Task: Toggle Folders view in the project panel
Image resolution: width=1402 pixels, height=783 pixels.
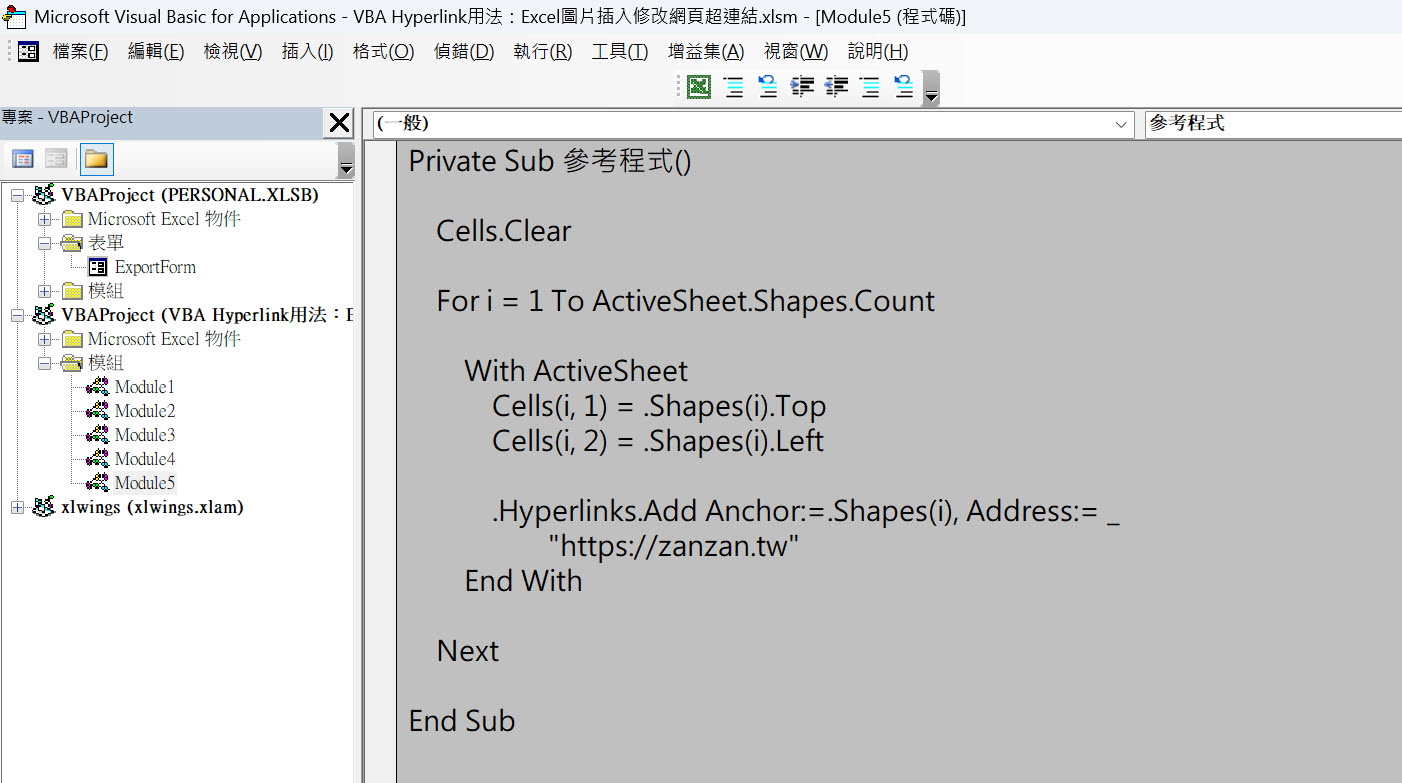Action: tap(97, 159)
